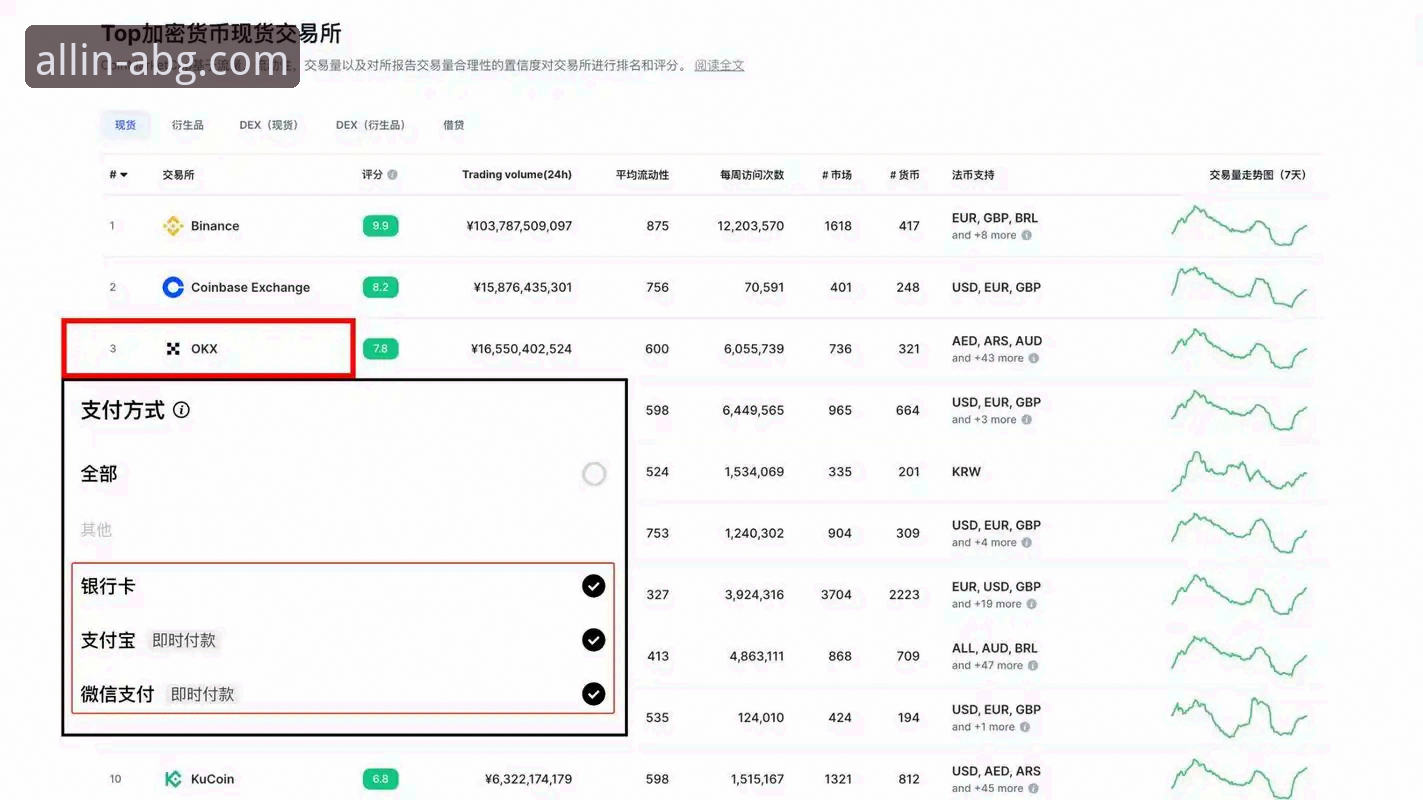Click the 其他 section label
Viewport: 1423px width, 800px height.
pyautogui.click(x=96, y=530)
